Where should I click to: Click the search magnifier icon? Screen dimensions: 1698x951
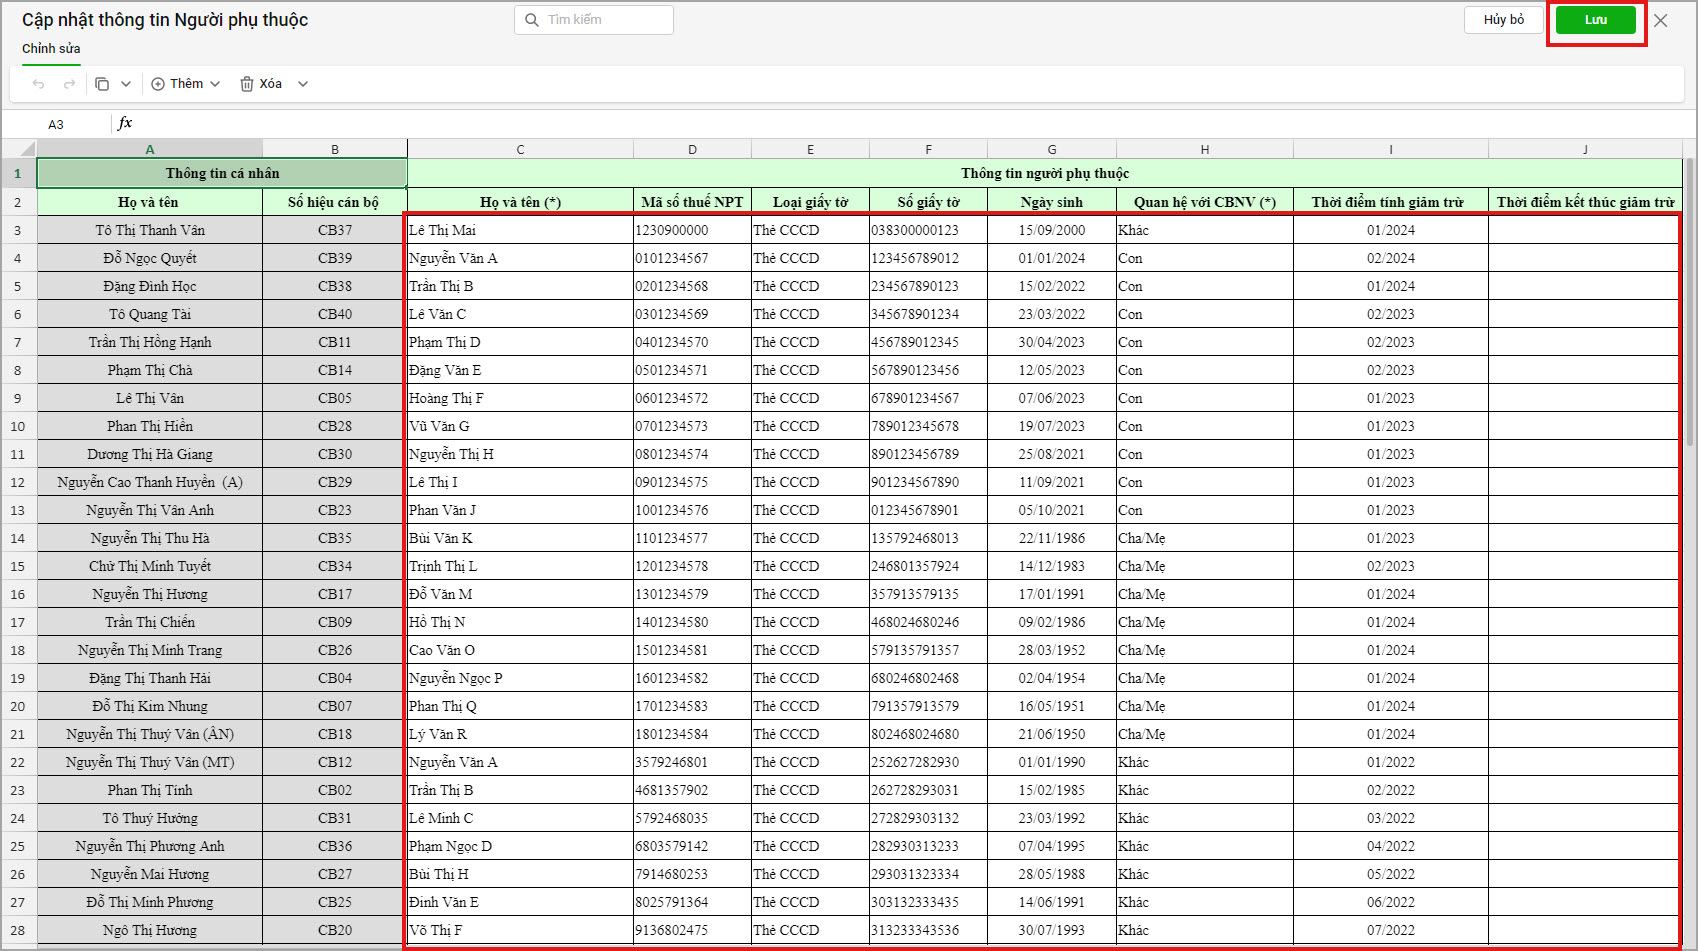531,20
